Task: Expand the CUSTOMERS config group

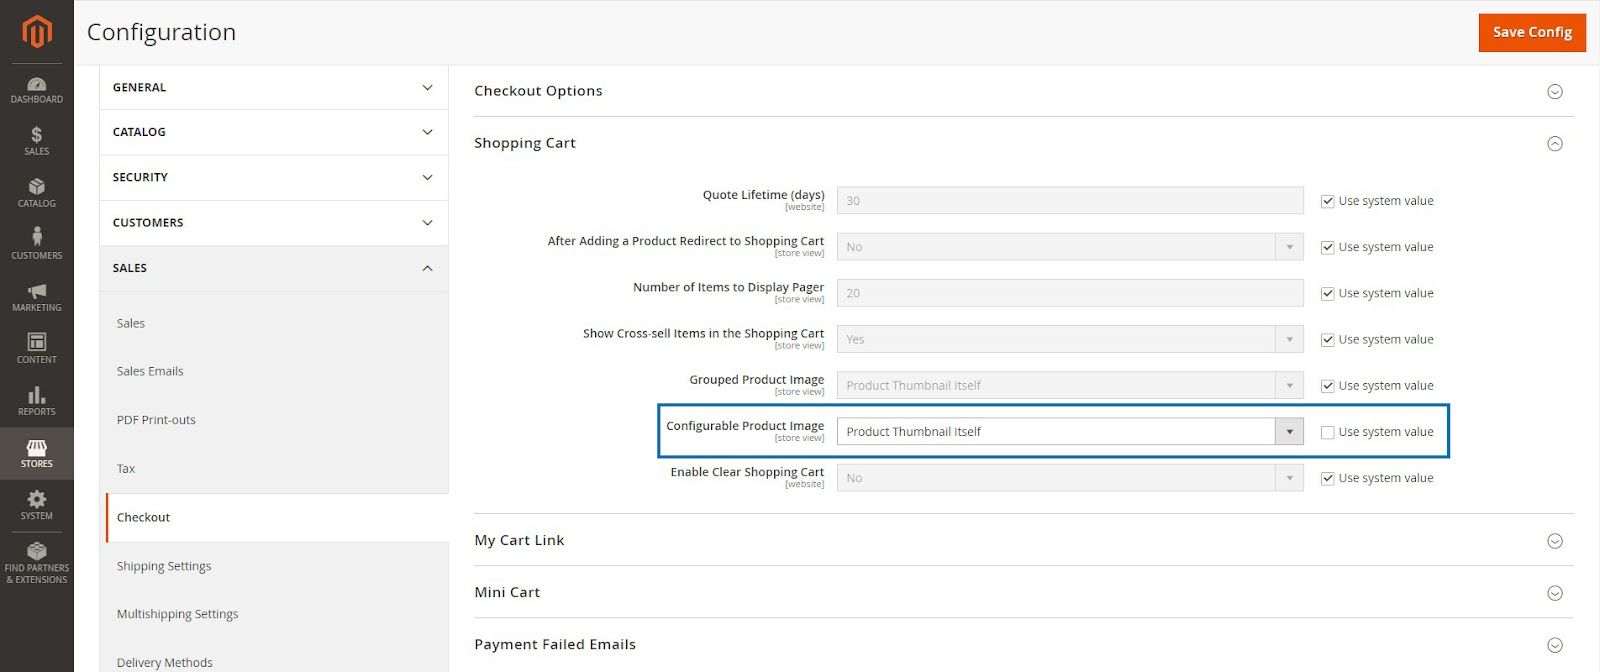Action: (274, 222)
